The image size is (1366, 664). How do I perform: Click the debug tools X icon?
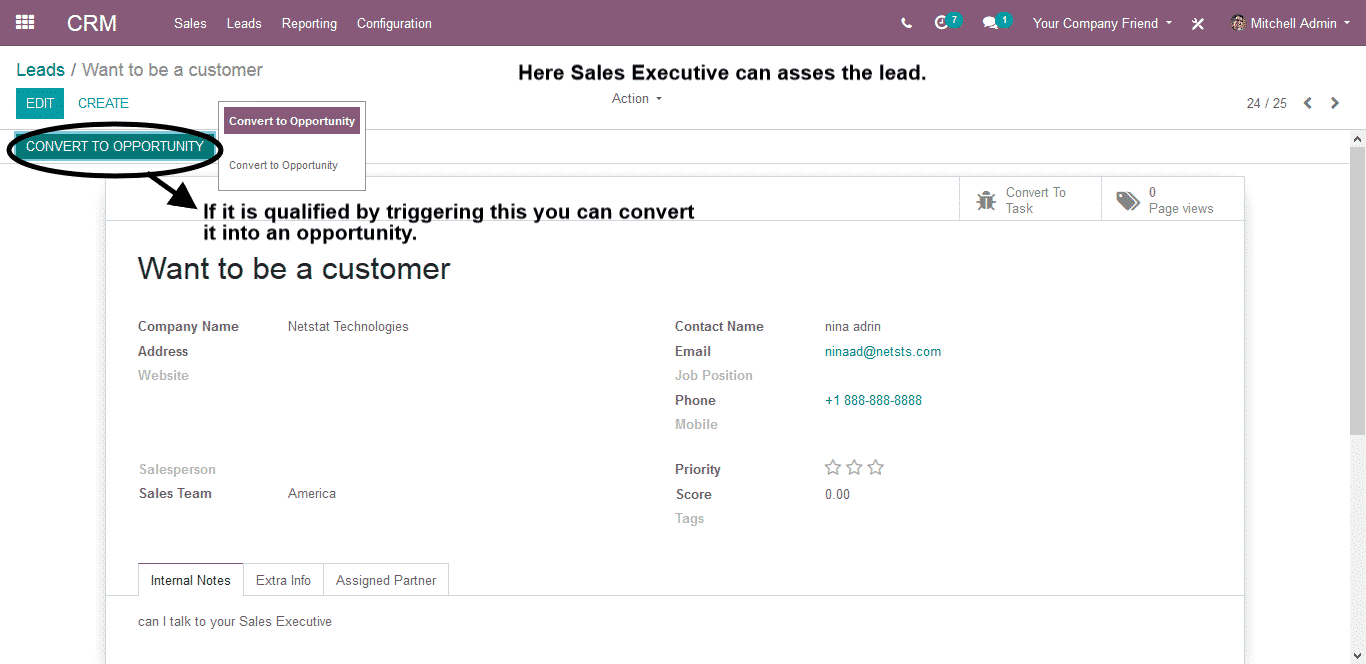[1197, 24]
